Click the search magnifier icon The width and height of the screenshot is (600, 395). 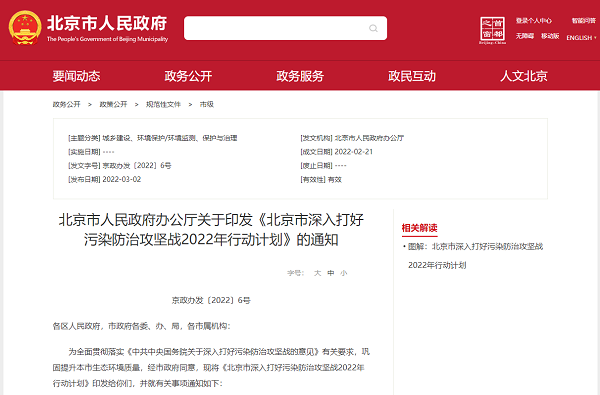click(x=373, y=28)
